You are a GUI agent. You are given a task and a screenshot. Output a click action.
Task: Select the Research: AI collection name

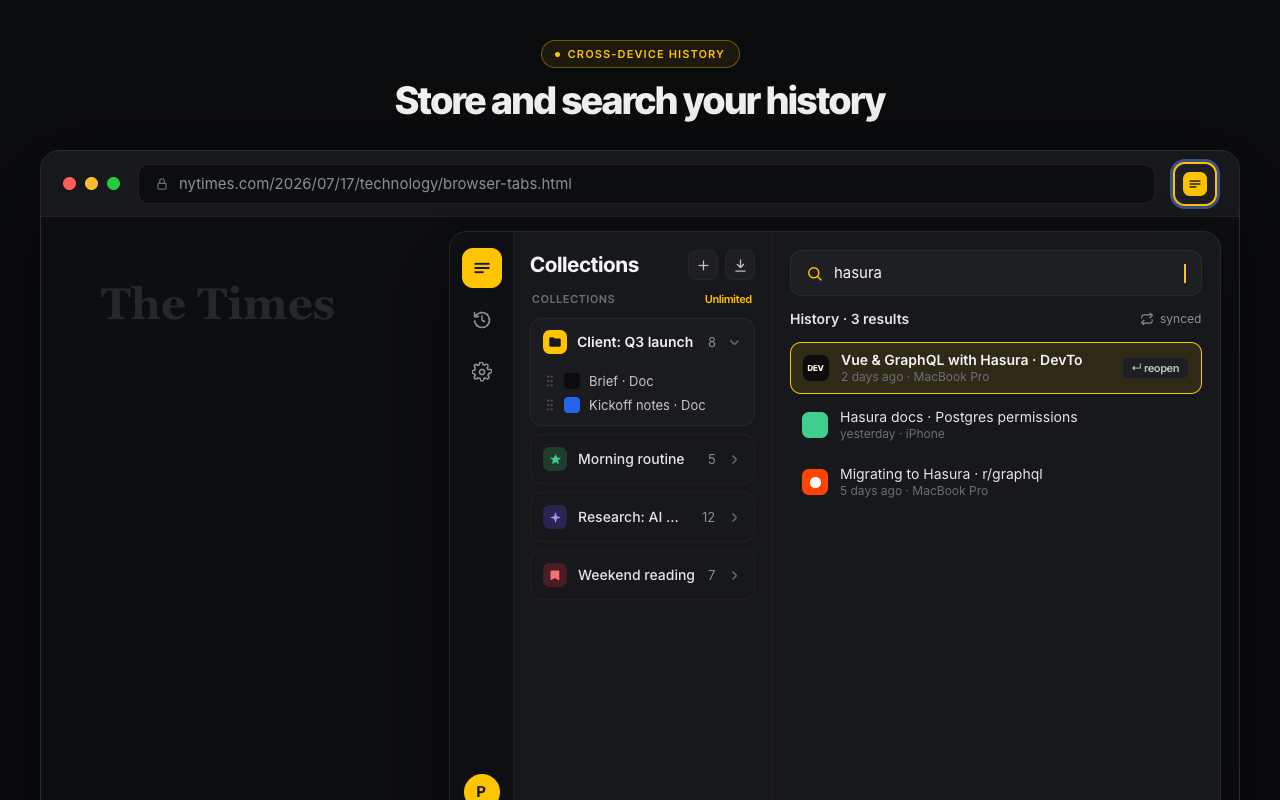point(628,517)
